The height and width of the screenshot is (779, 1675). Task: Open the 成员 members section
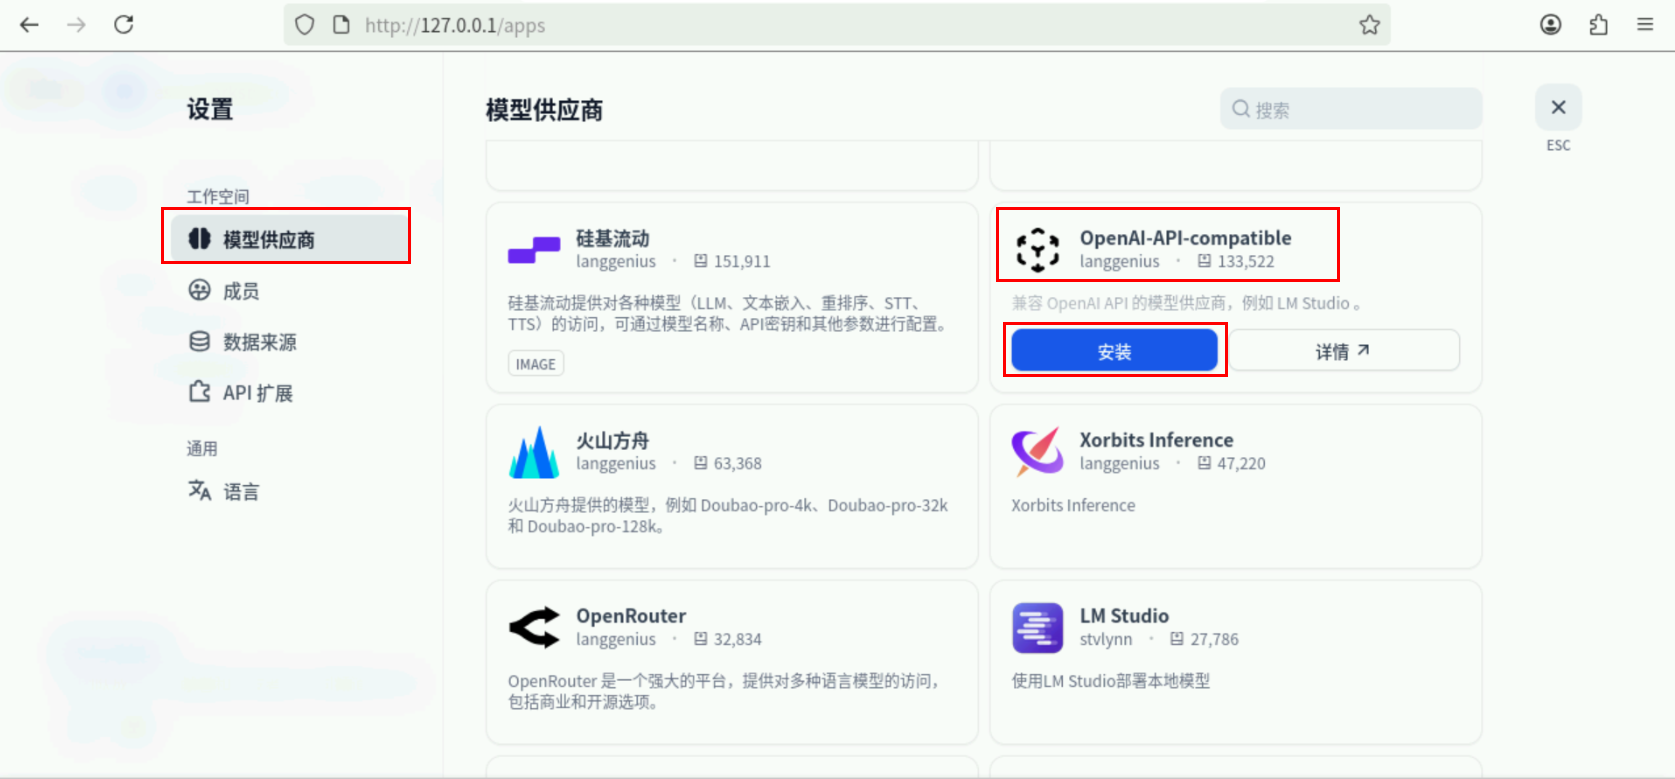(x=240, y=291)
